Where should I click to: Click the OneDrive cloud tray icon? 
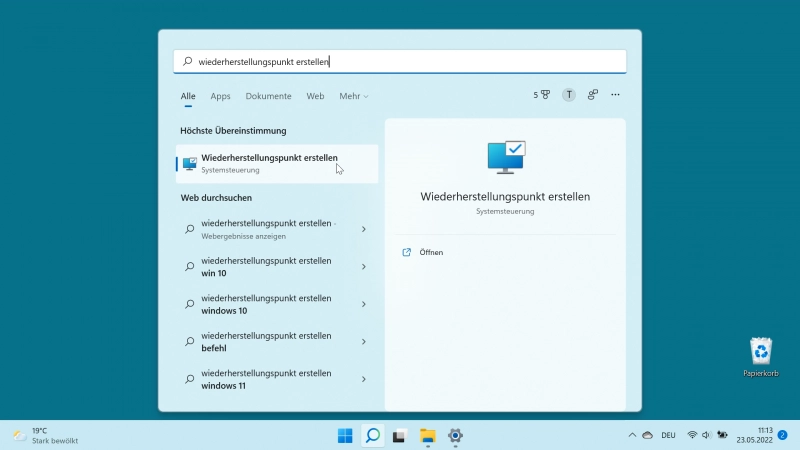647,435
